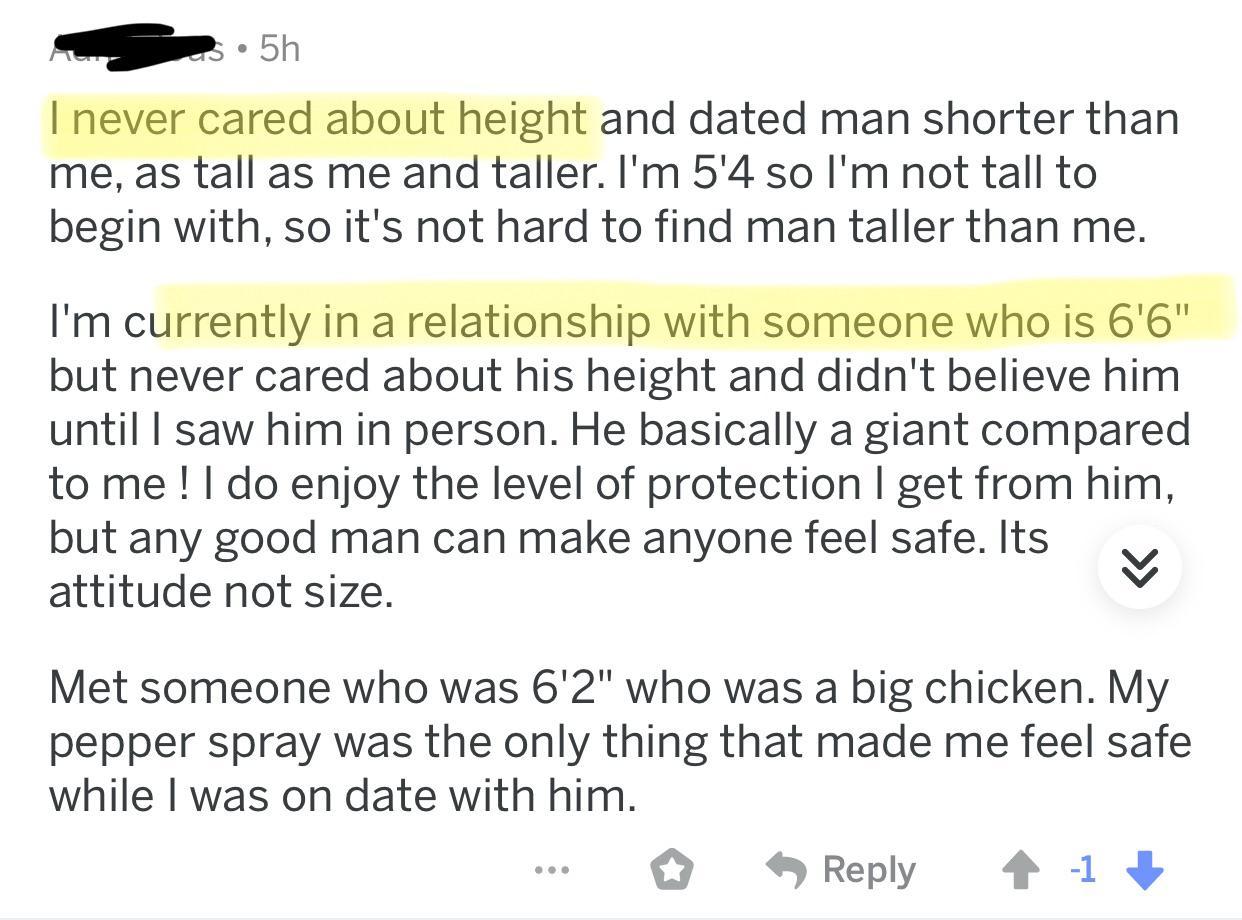Open the three-dot more options menu
The height and width of the screenshot is (920, 1242).
(x=551, y=870)
